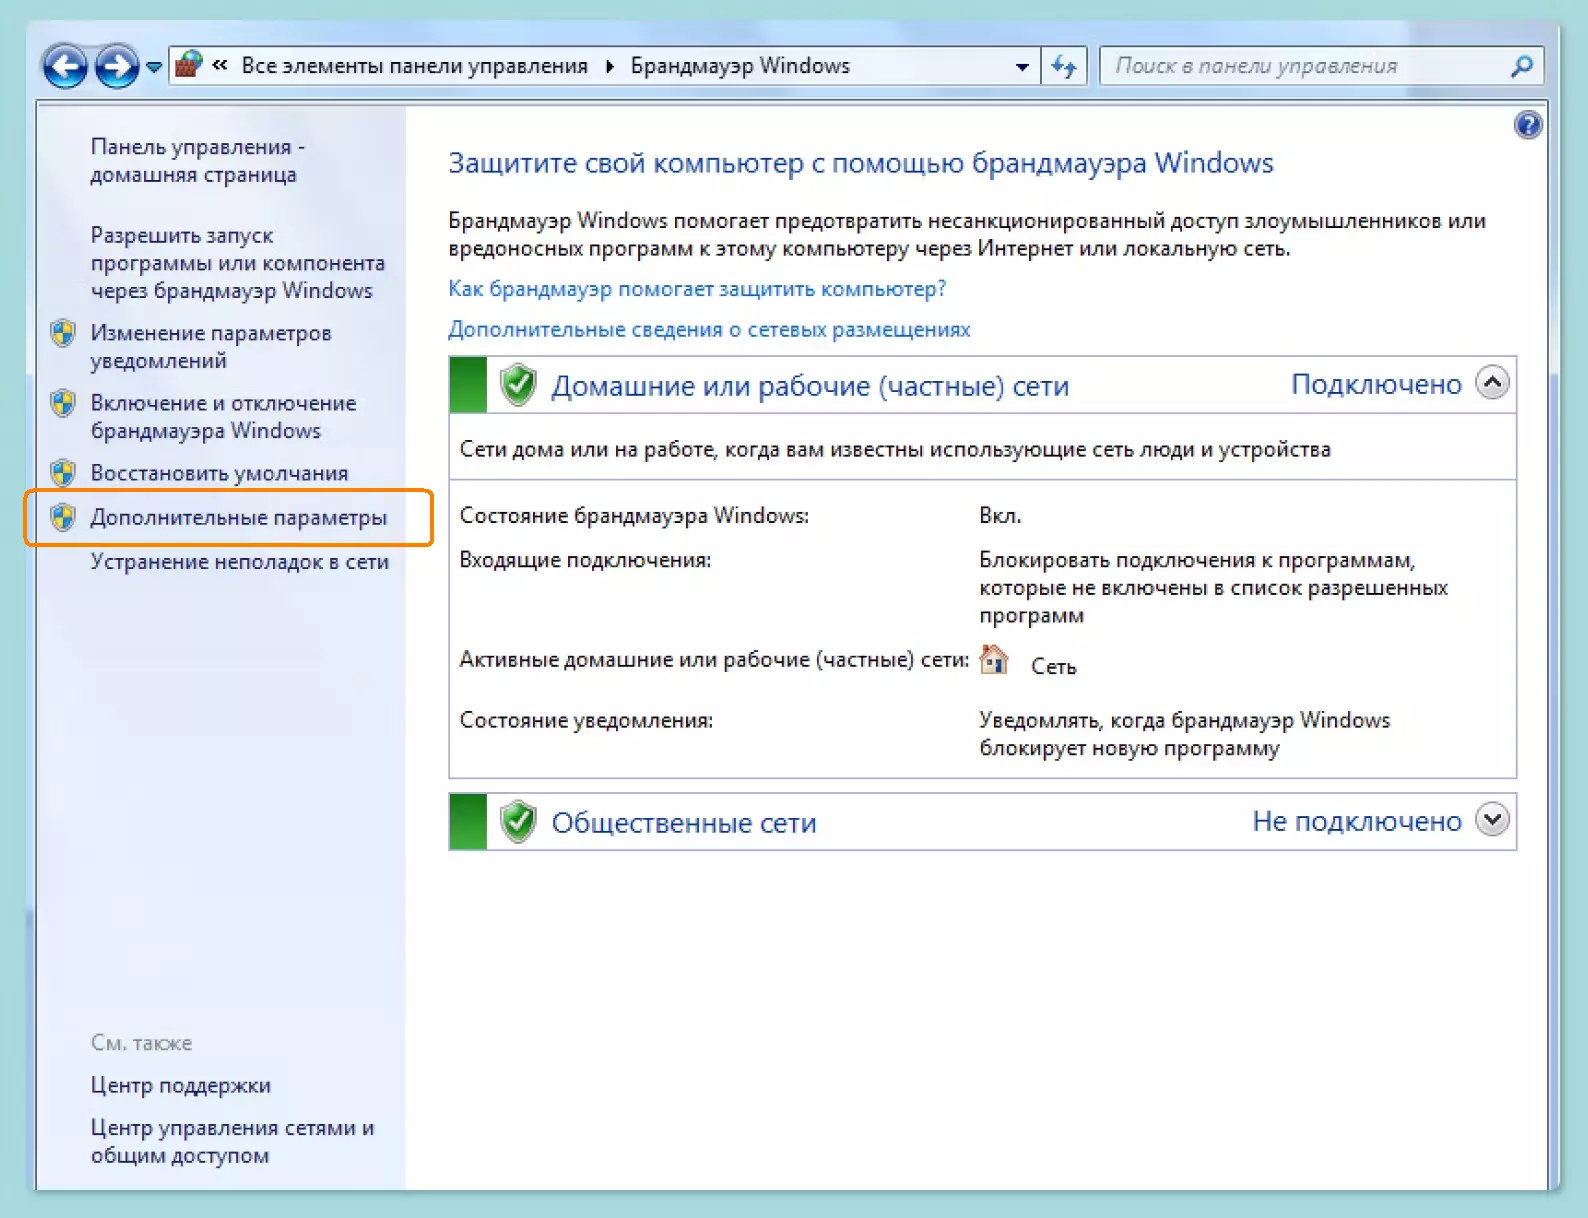Go forward with the Forward arrow button
The width and height of the screenshot is (1588, 1218).
click(117, 67)
